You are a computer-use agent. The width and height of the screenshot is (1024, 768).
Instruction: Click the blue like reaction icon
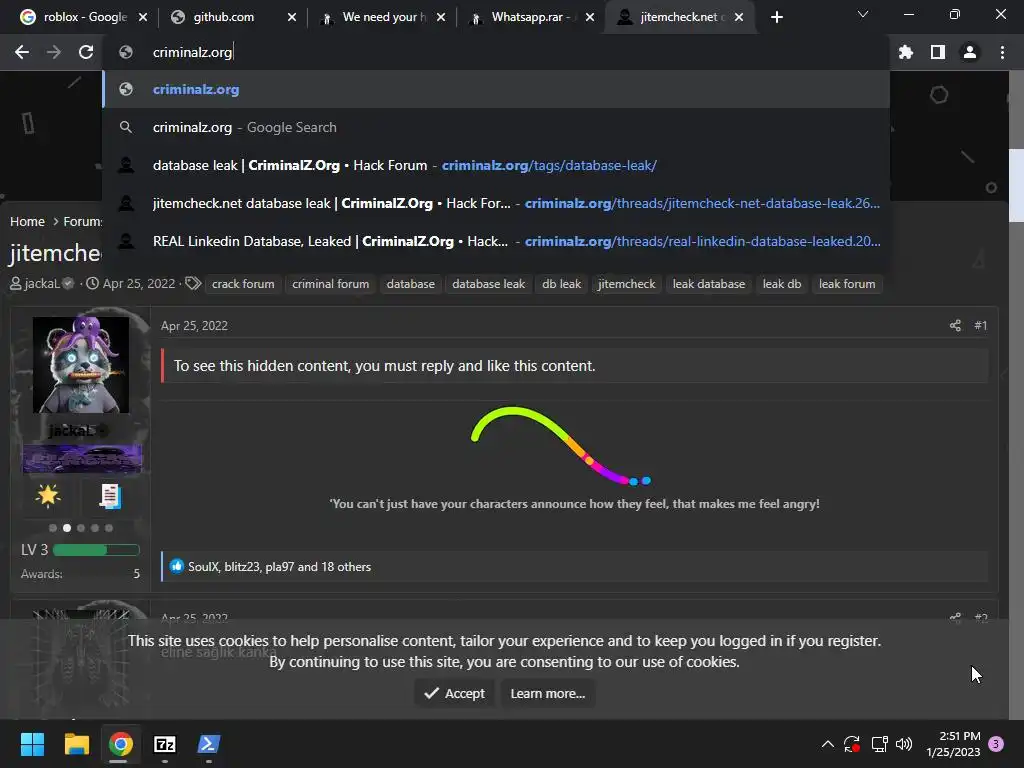(177, 566)
